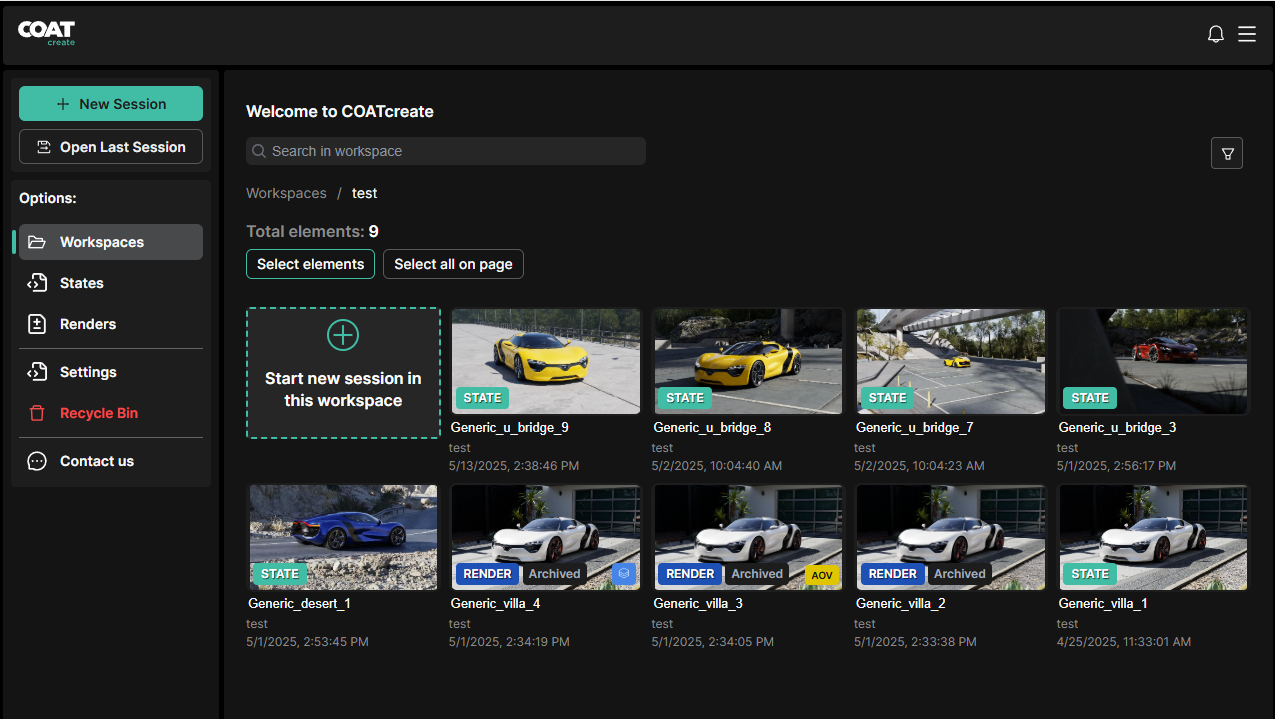1275x719 pixels.
Task: Open Settings in the options list
Action: click(88, 372)
